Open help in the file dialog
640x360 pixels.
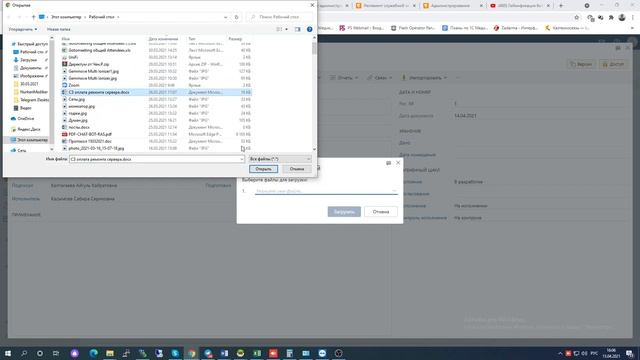tap(309, 29)
